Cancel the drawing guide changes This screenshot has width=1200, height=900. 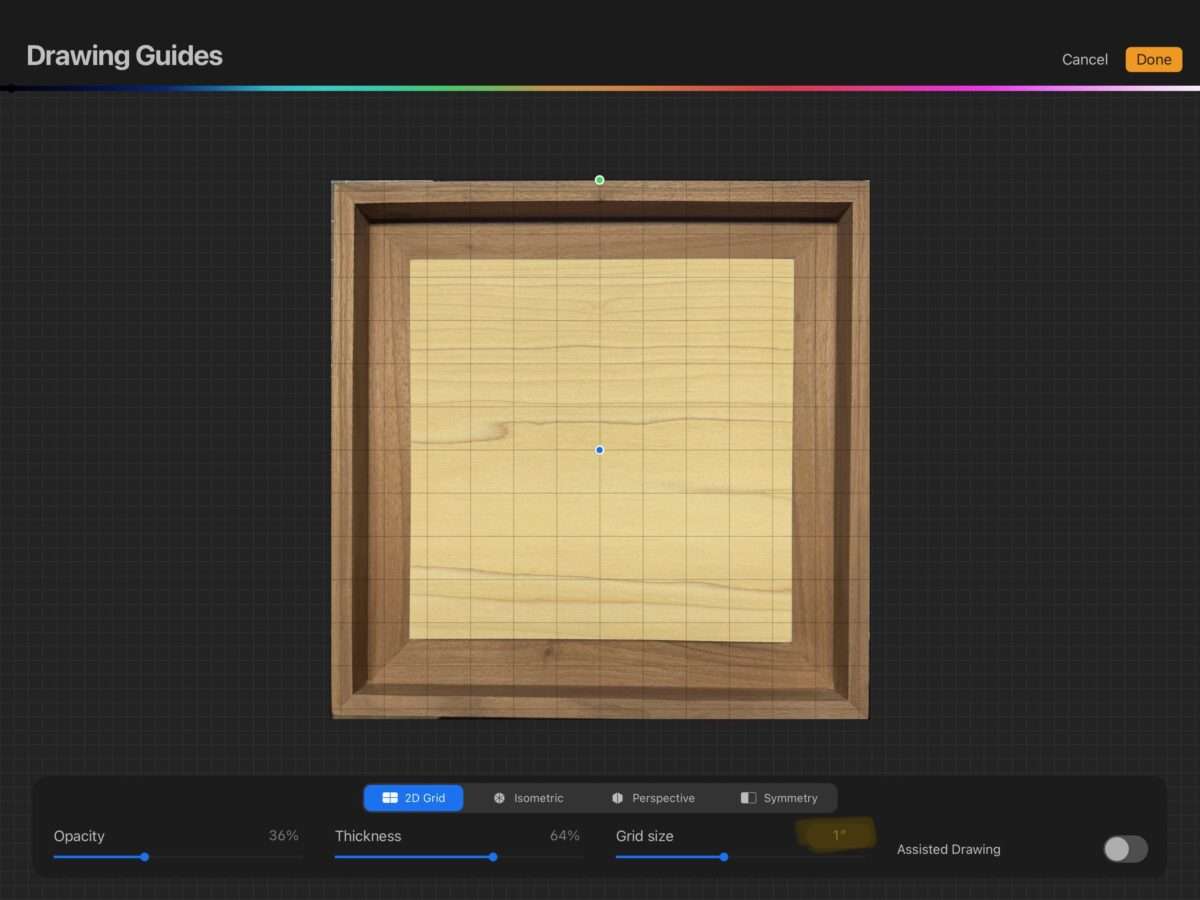click(1084, 60)
